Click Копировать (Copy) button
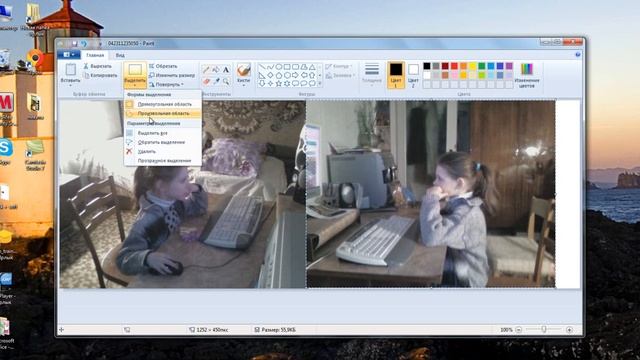Viewport: 640px width, 360px height. tap(100, 76)
